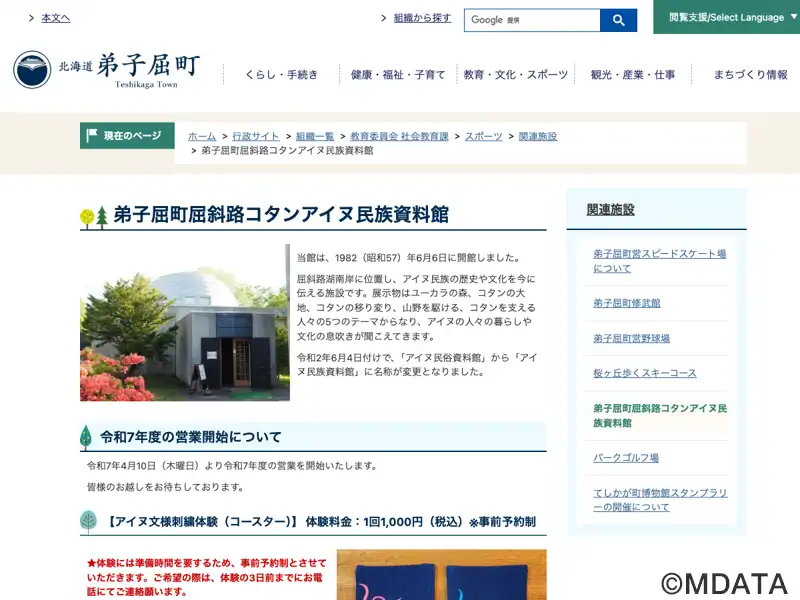This screenshot has height=600, width=800.
Task: Open the 組織から探す link
Action: tap(422, 18)
